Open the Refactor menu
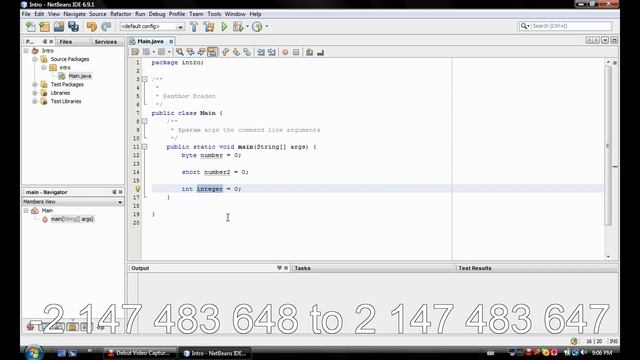The height and width of the screenshot is (360, 640). click(x=121, y=14)
